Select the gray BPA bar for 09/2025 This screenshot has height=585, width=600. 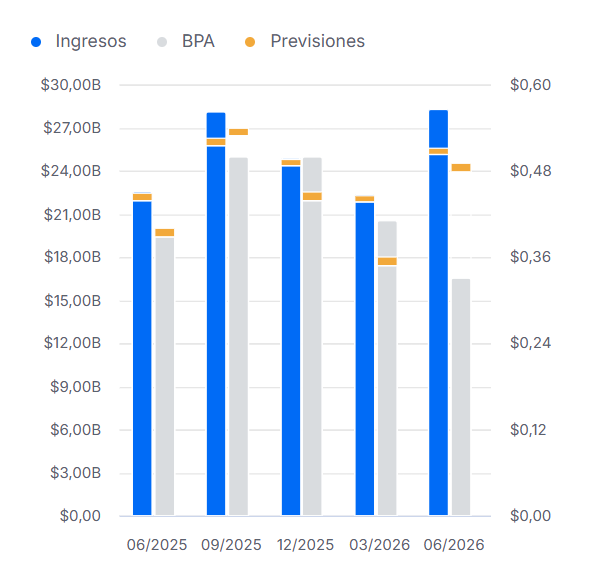pos(238,337)
